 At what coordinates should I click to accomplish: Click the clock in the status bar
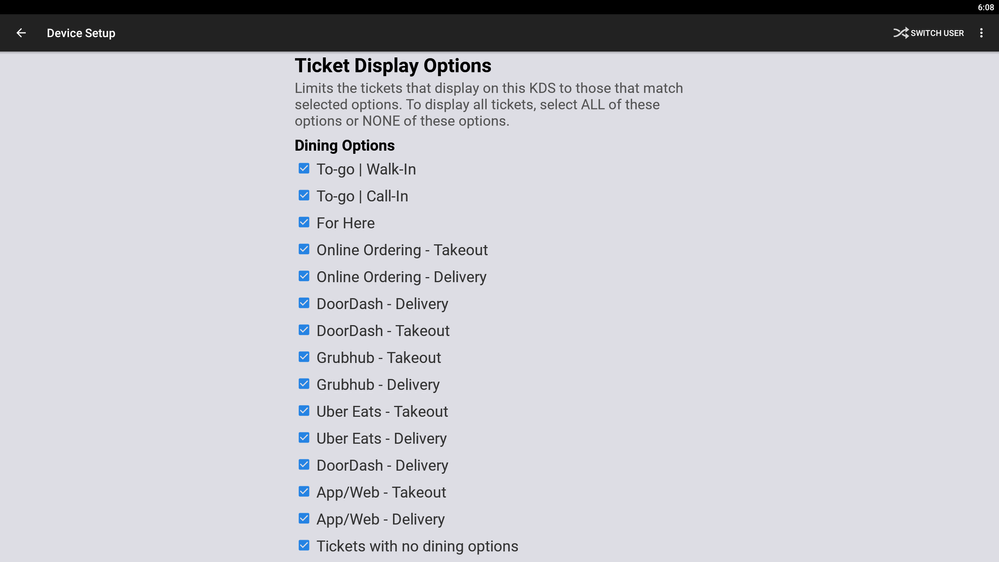tap(986, 7)
